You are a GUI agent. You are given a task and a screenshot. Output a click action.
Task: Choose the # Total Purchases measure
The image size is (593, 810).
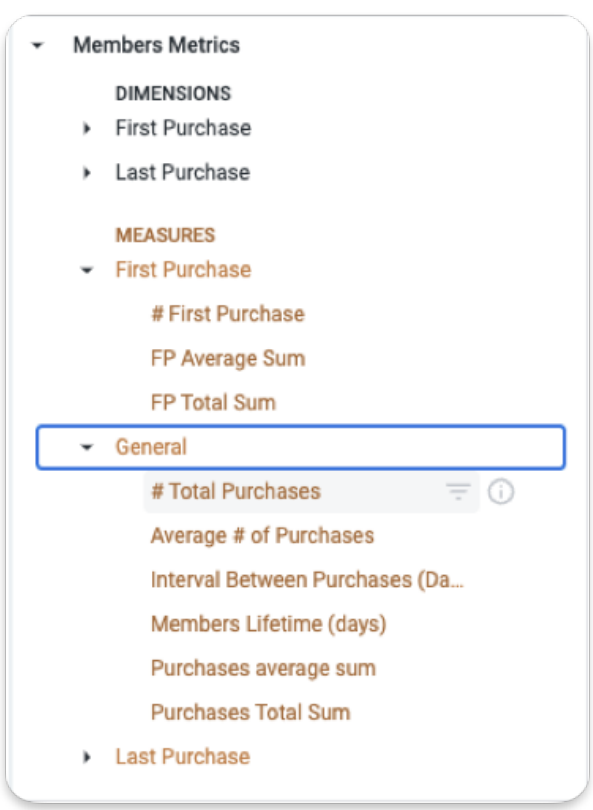tap(236, 492)
